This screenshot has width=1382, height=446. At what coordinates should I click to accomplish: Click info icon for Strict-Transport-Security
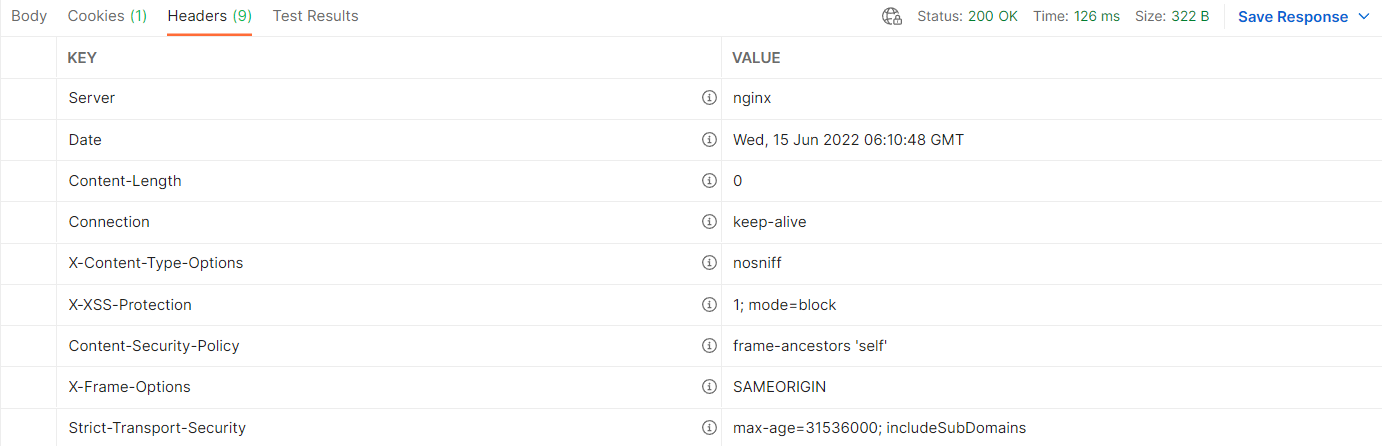pyautogui.click(x=709, y=428)
